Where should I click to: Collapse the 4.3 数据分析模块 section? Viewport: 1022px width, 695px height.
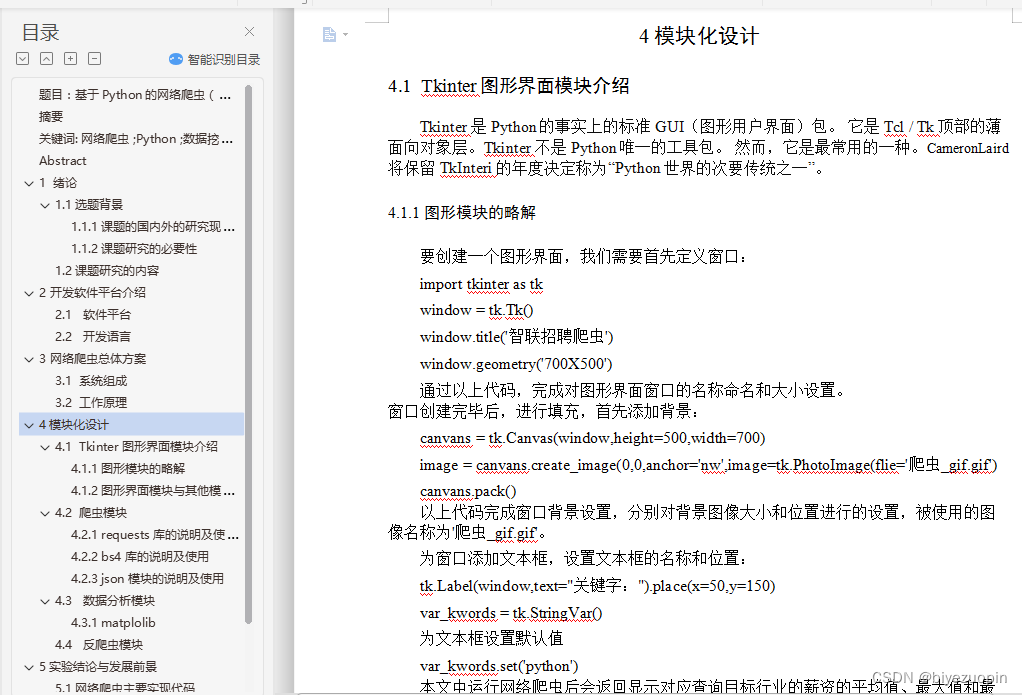click(45, 601)
